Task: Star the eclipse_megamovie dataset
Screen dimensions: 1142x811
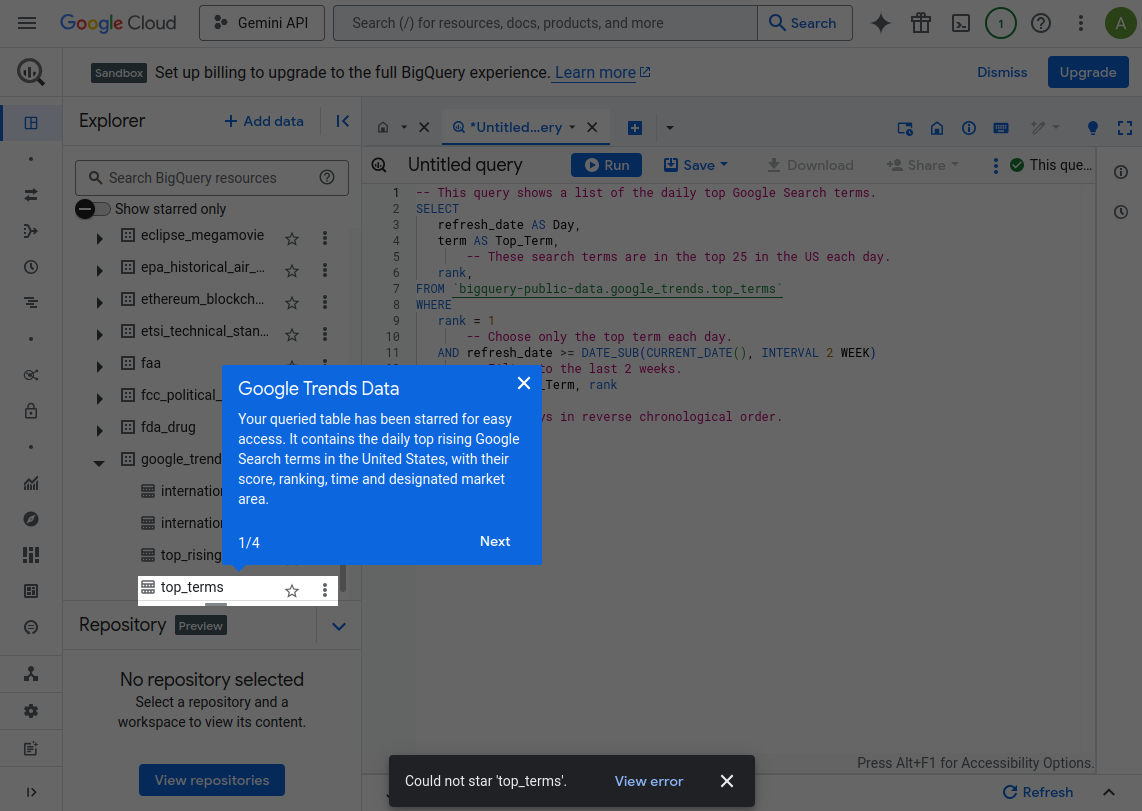Action: [x=292, y=239]
